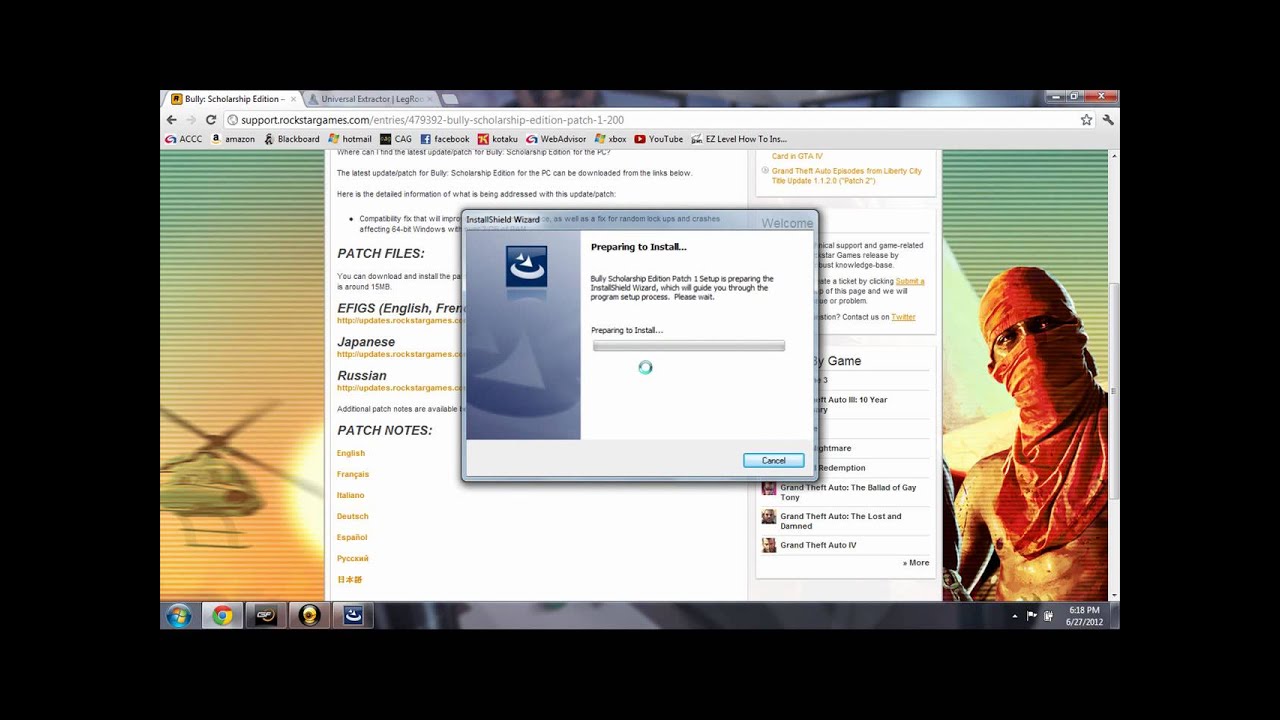Viewport: 1280px width, 720px height.
Task: Open the YouTube bookmark
Action: pos(659,139)
